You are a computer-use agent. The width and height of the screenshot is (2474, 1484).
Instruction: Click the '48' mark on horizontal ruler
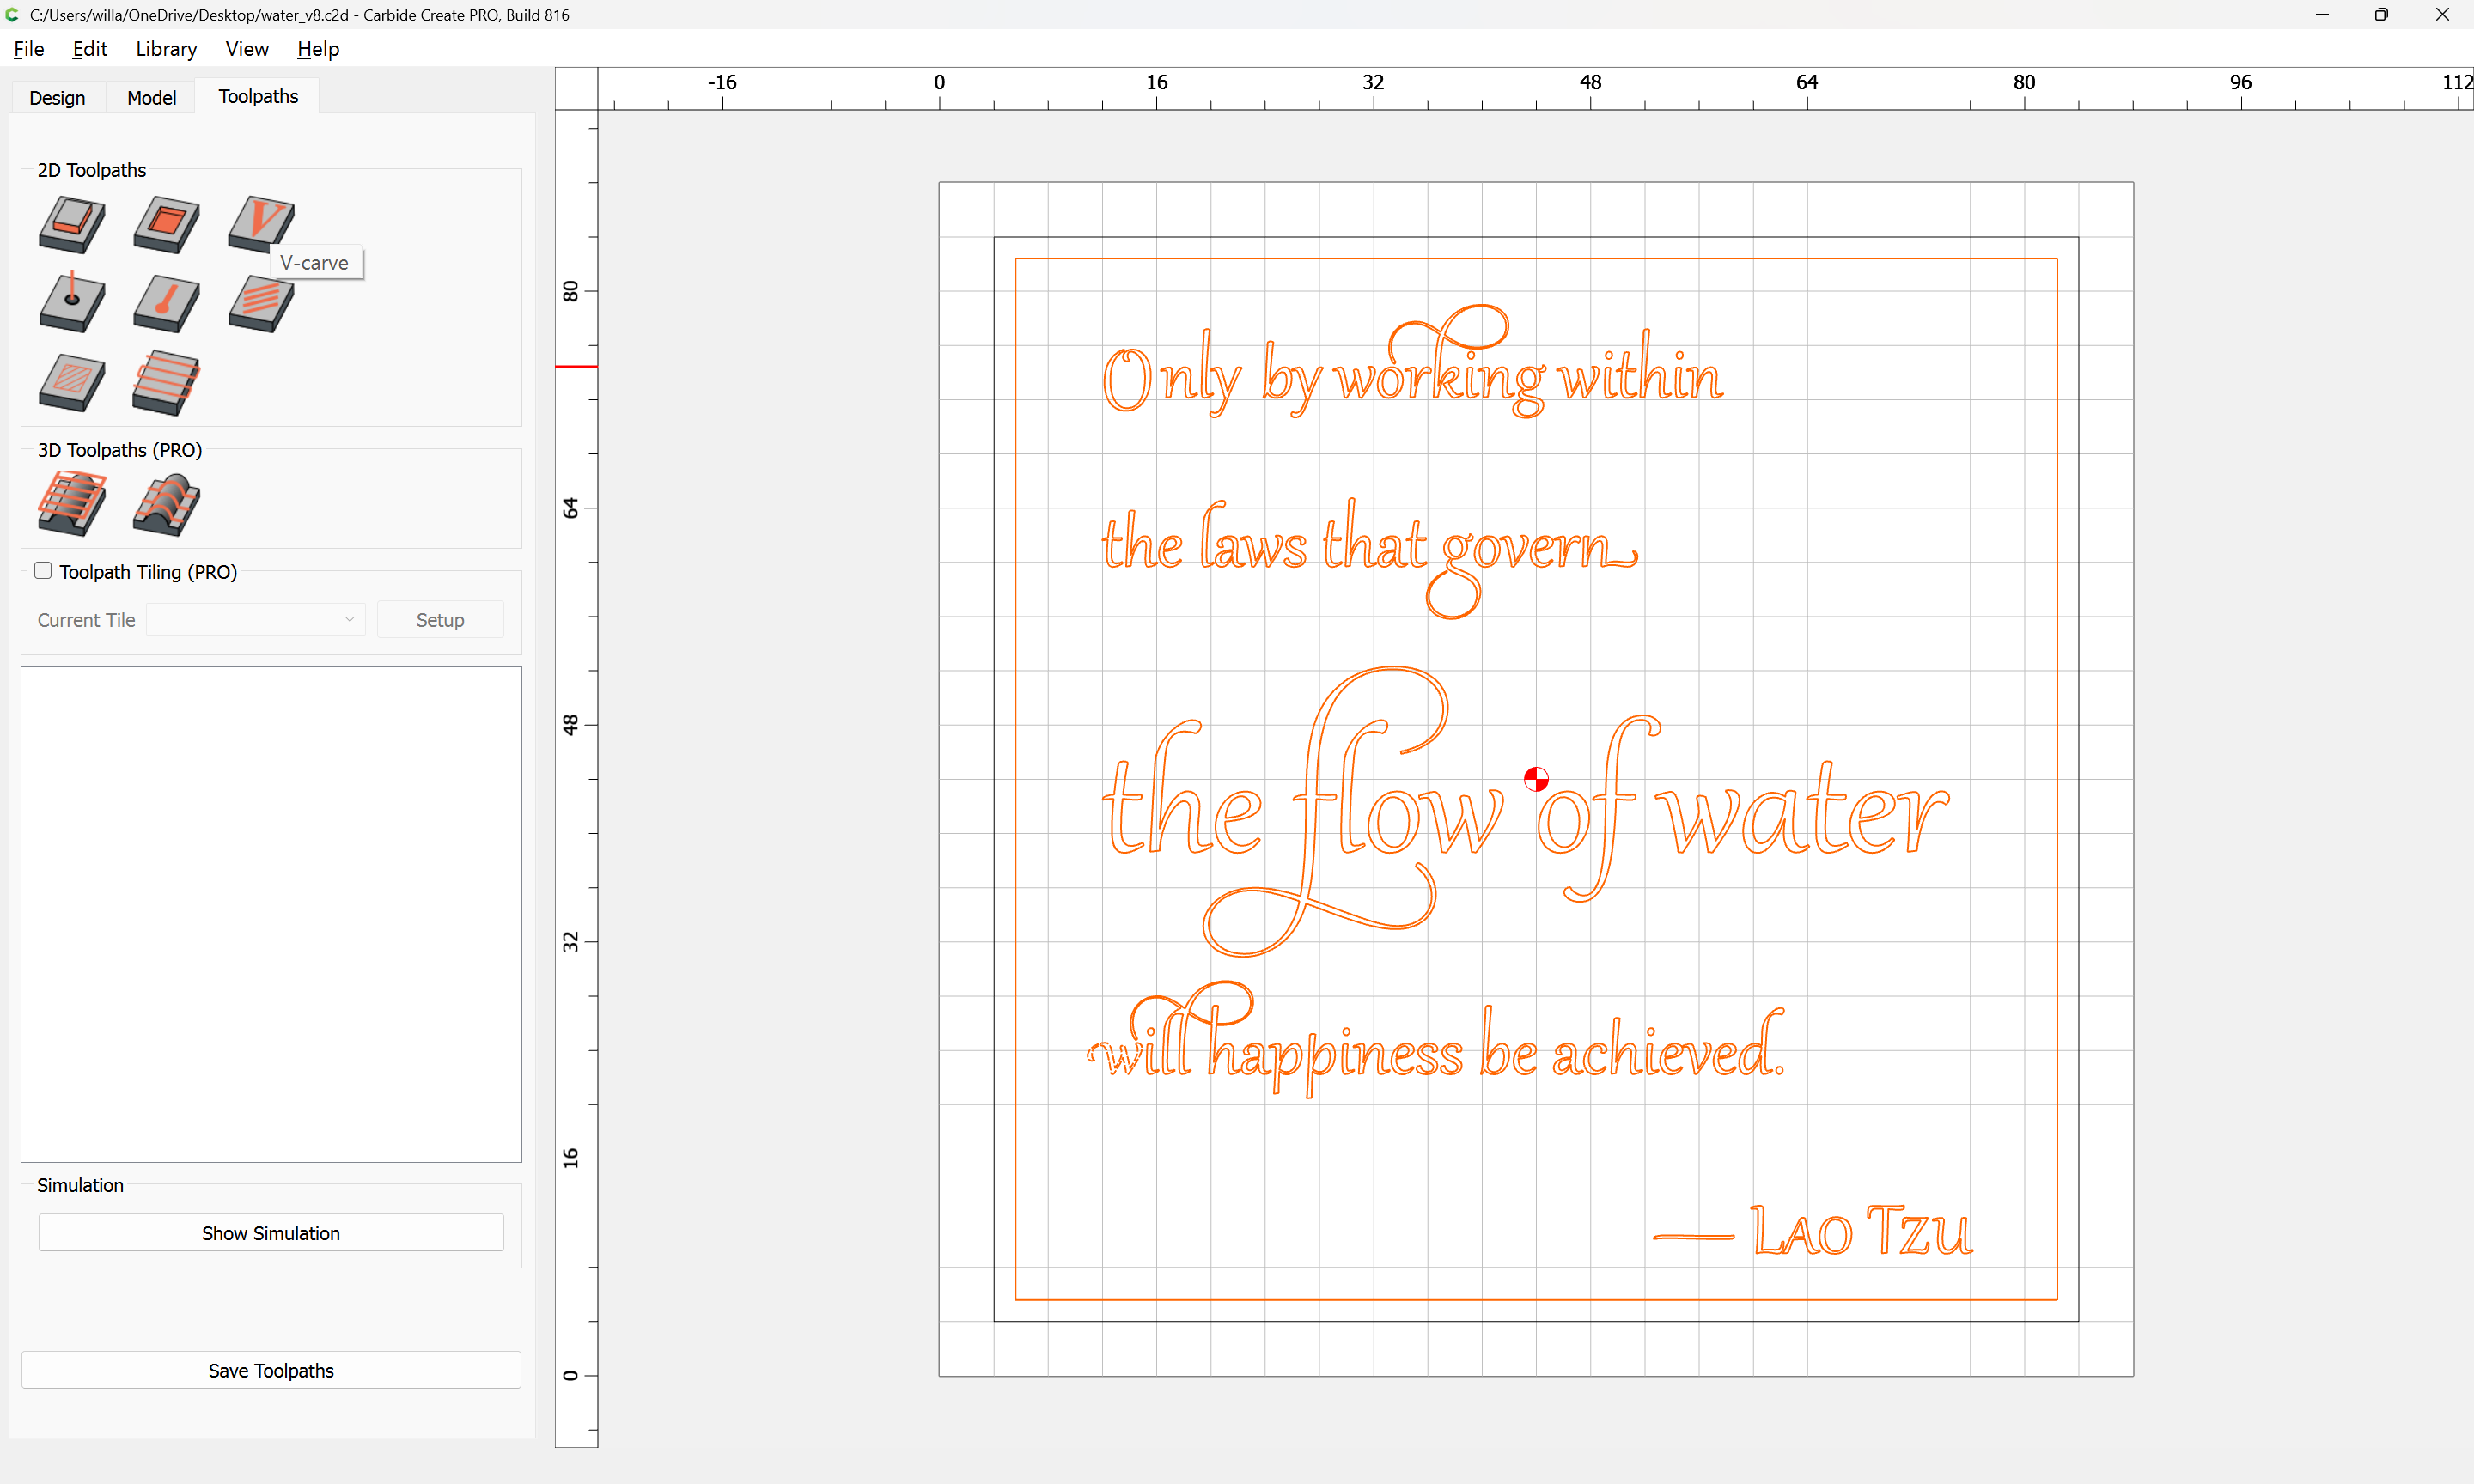pos(1590,82)
